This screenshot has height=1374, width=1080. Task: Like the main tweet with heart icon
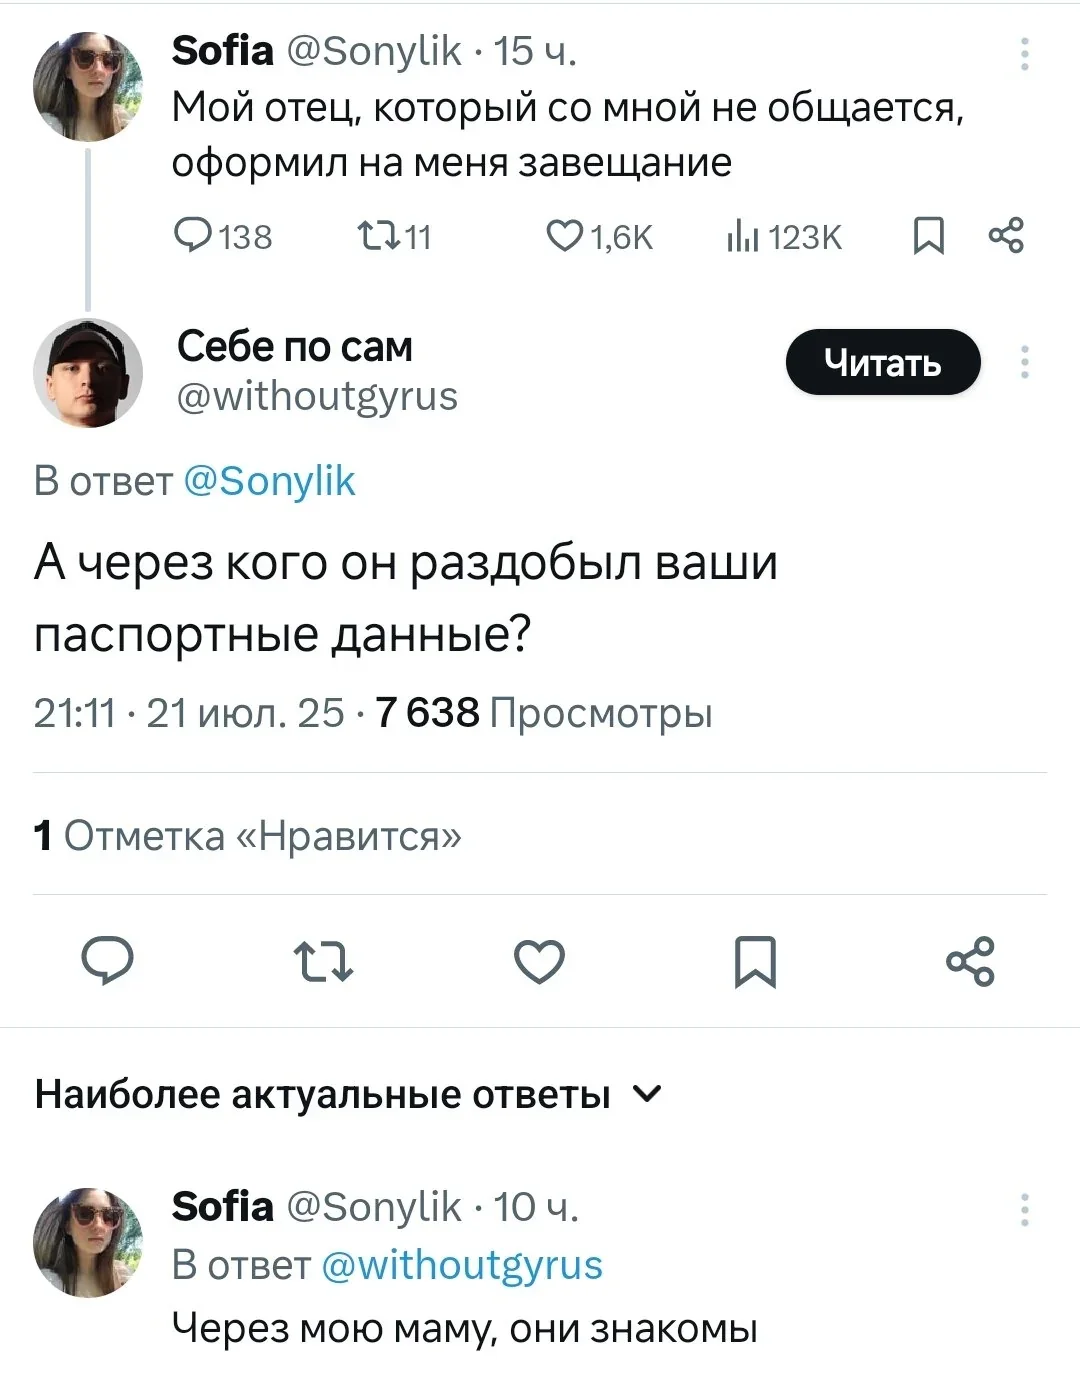point(539,962)
